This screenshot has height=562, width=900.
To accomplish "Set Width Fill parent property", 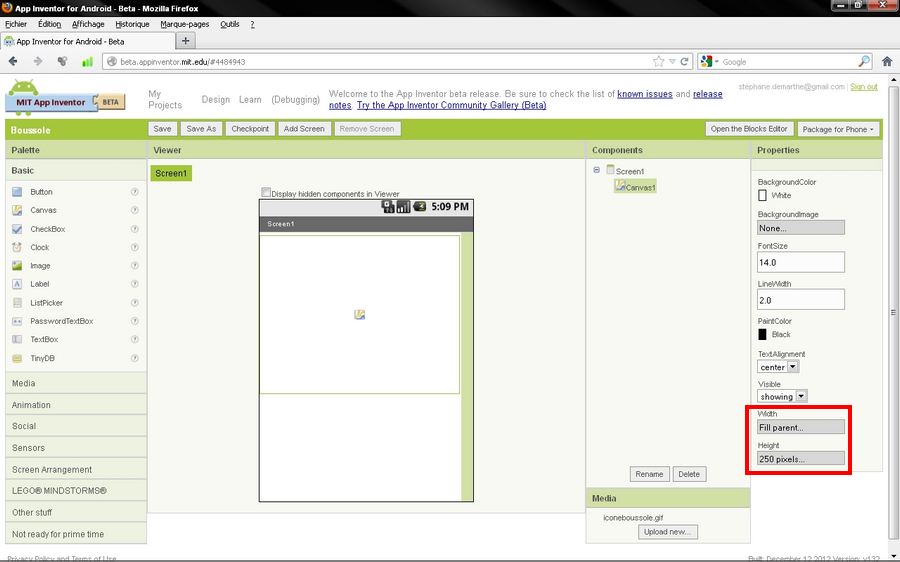I will point(801,427).
